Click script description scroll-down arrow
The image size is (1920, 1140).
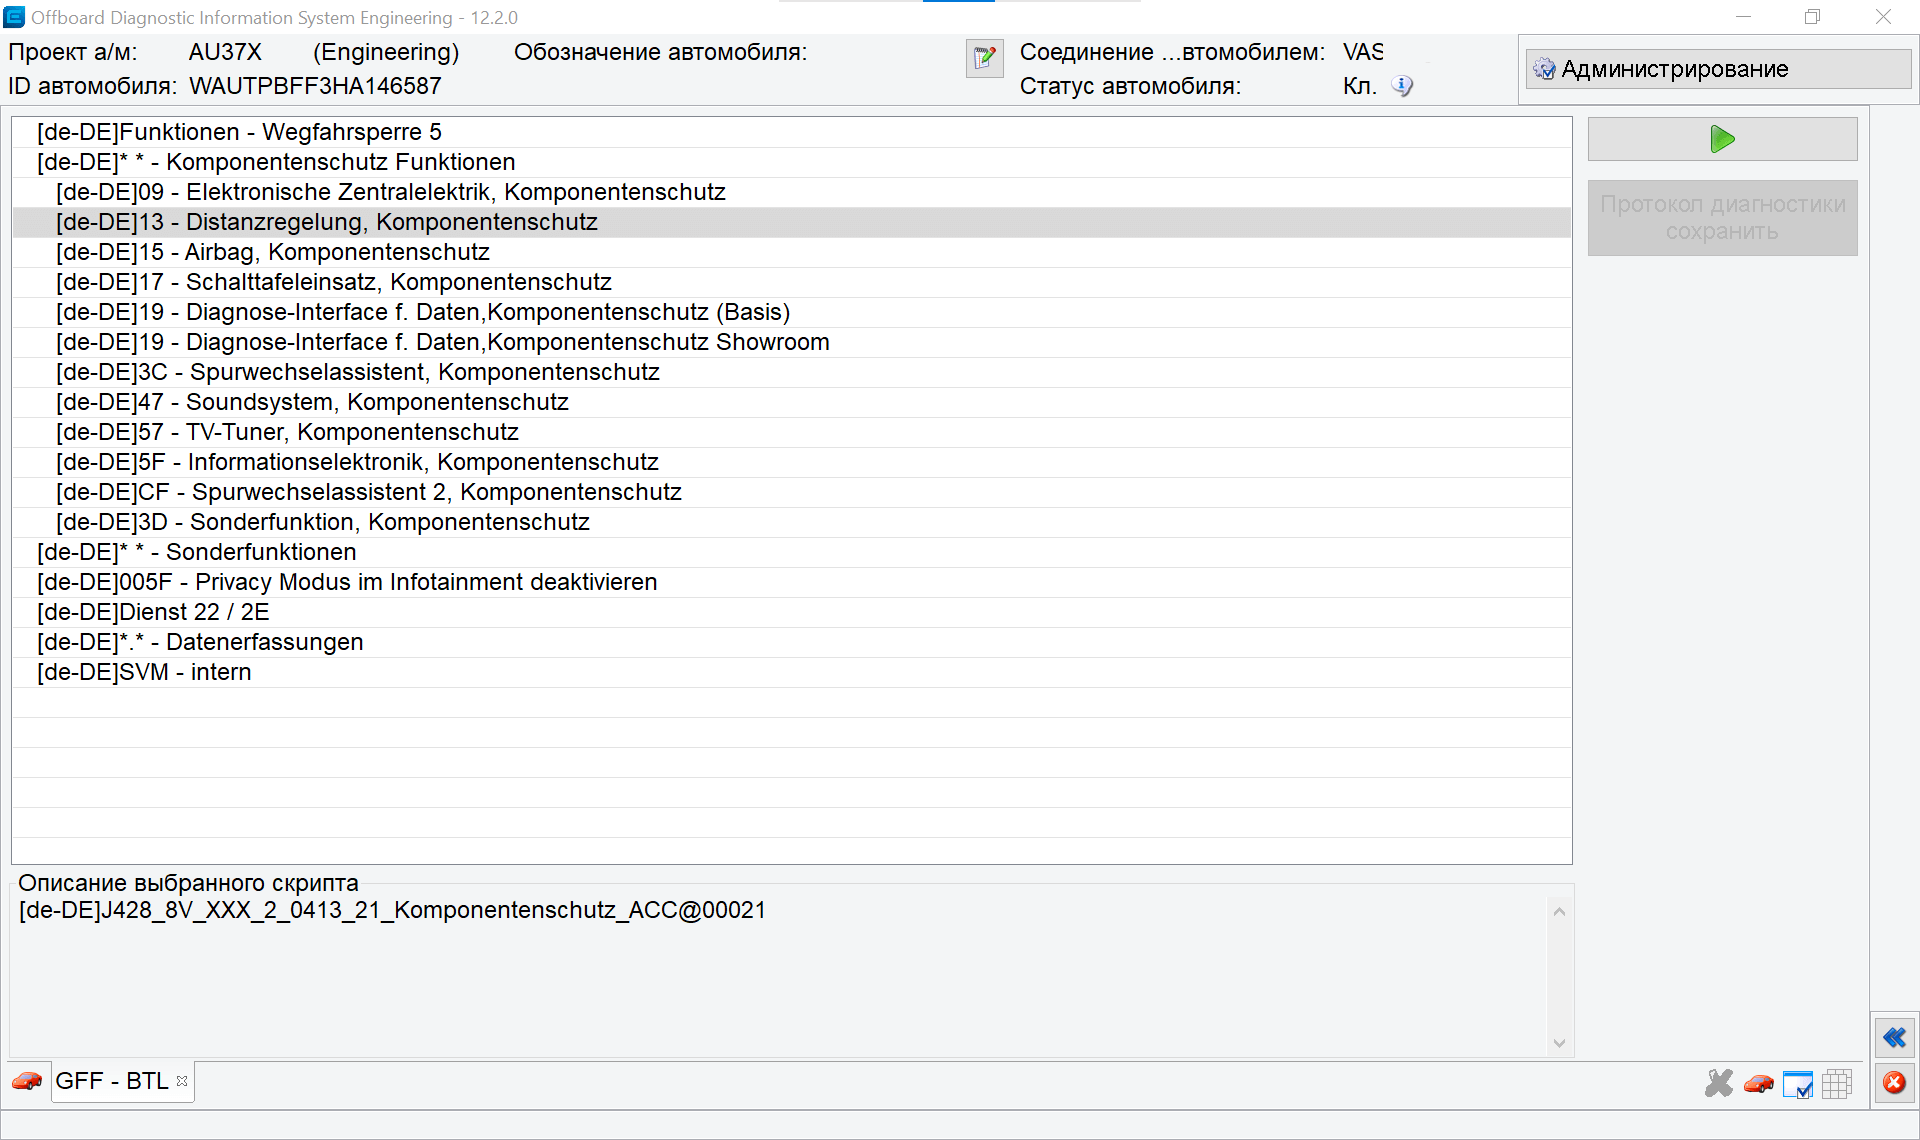point(1559,1043)
